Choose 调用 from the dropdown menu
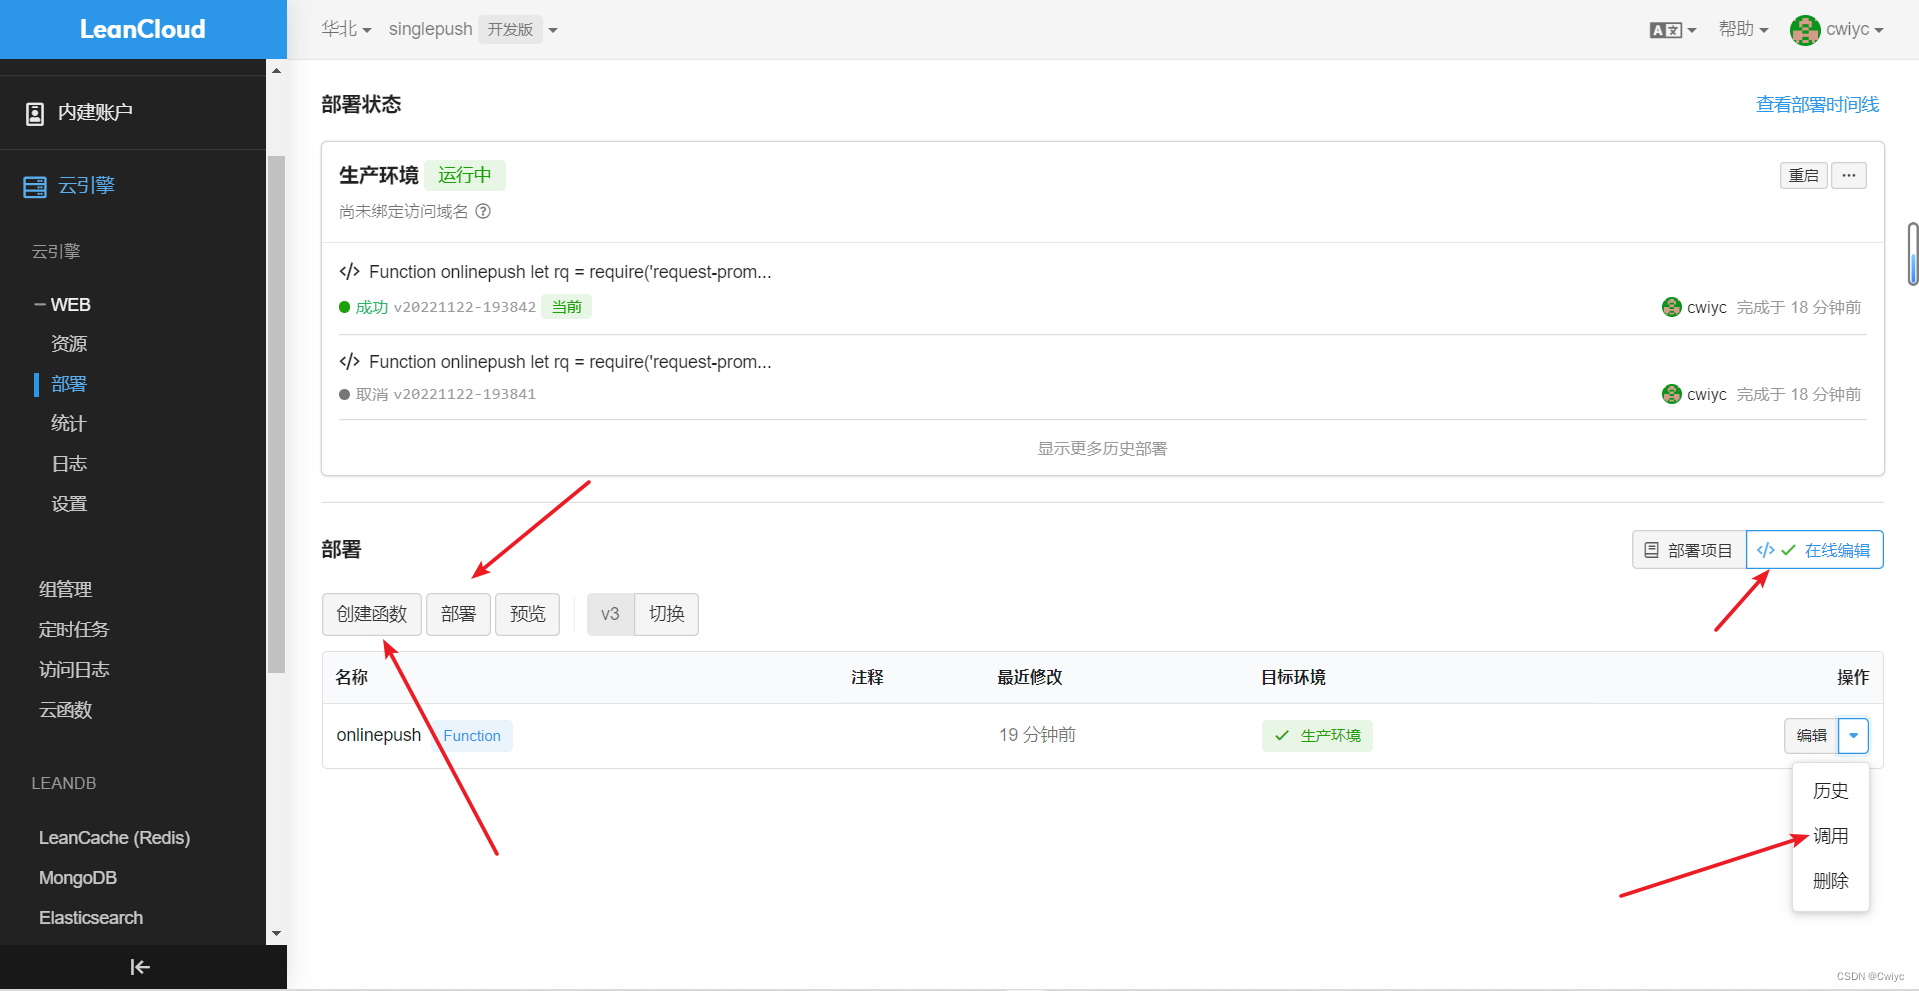This screenshot has height=991, width=1919. pyautogui.click(x=1830, y=836)
